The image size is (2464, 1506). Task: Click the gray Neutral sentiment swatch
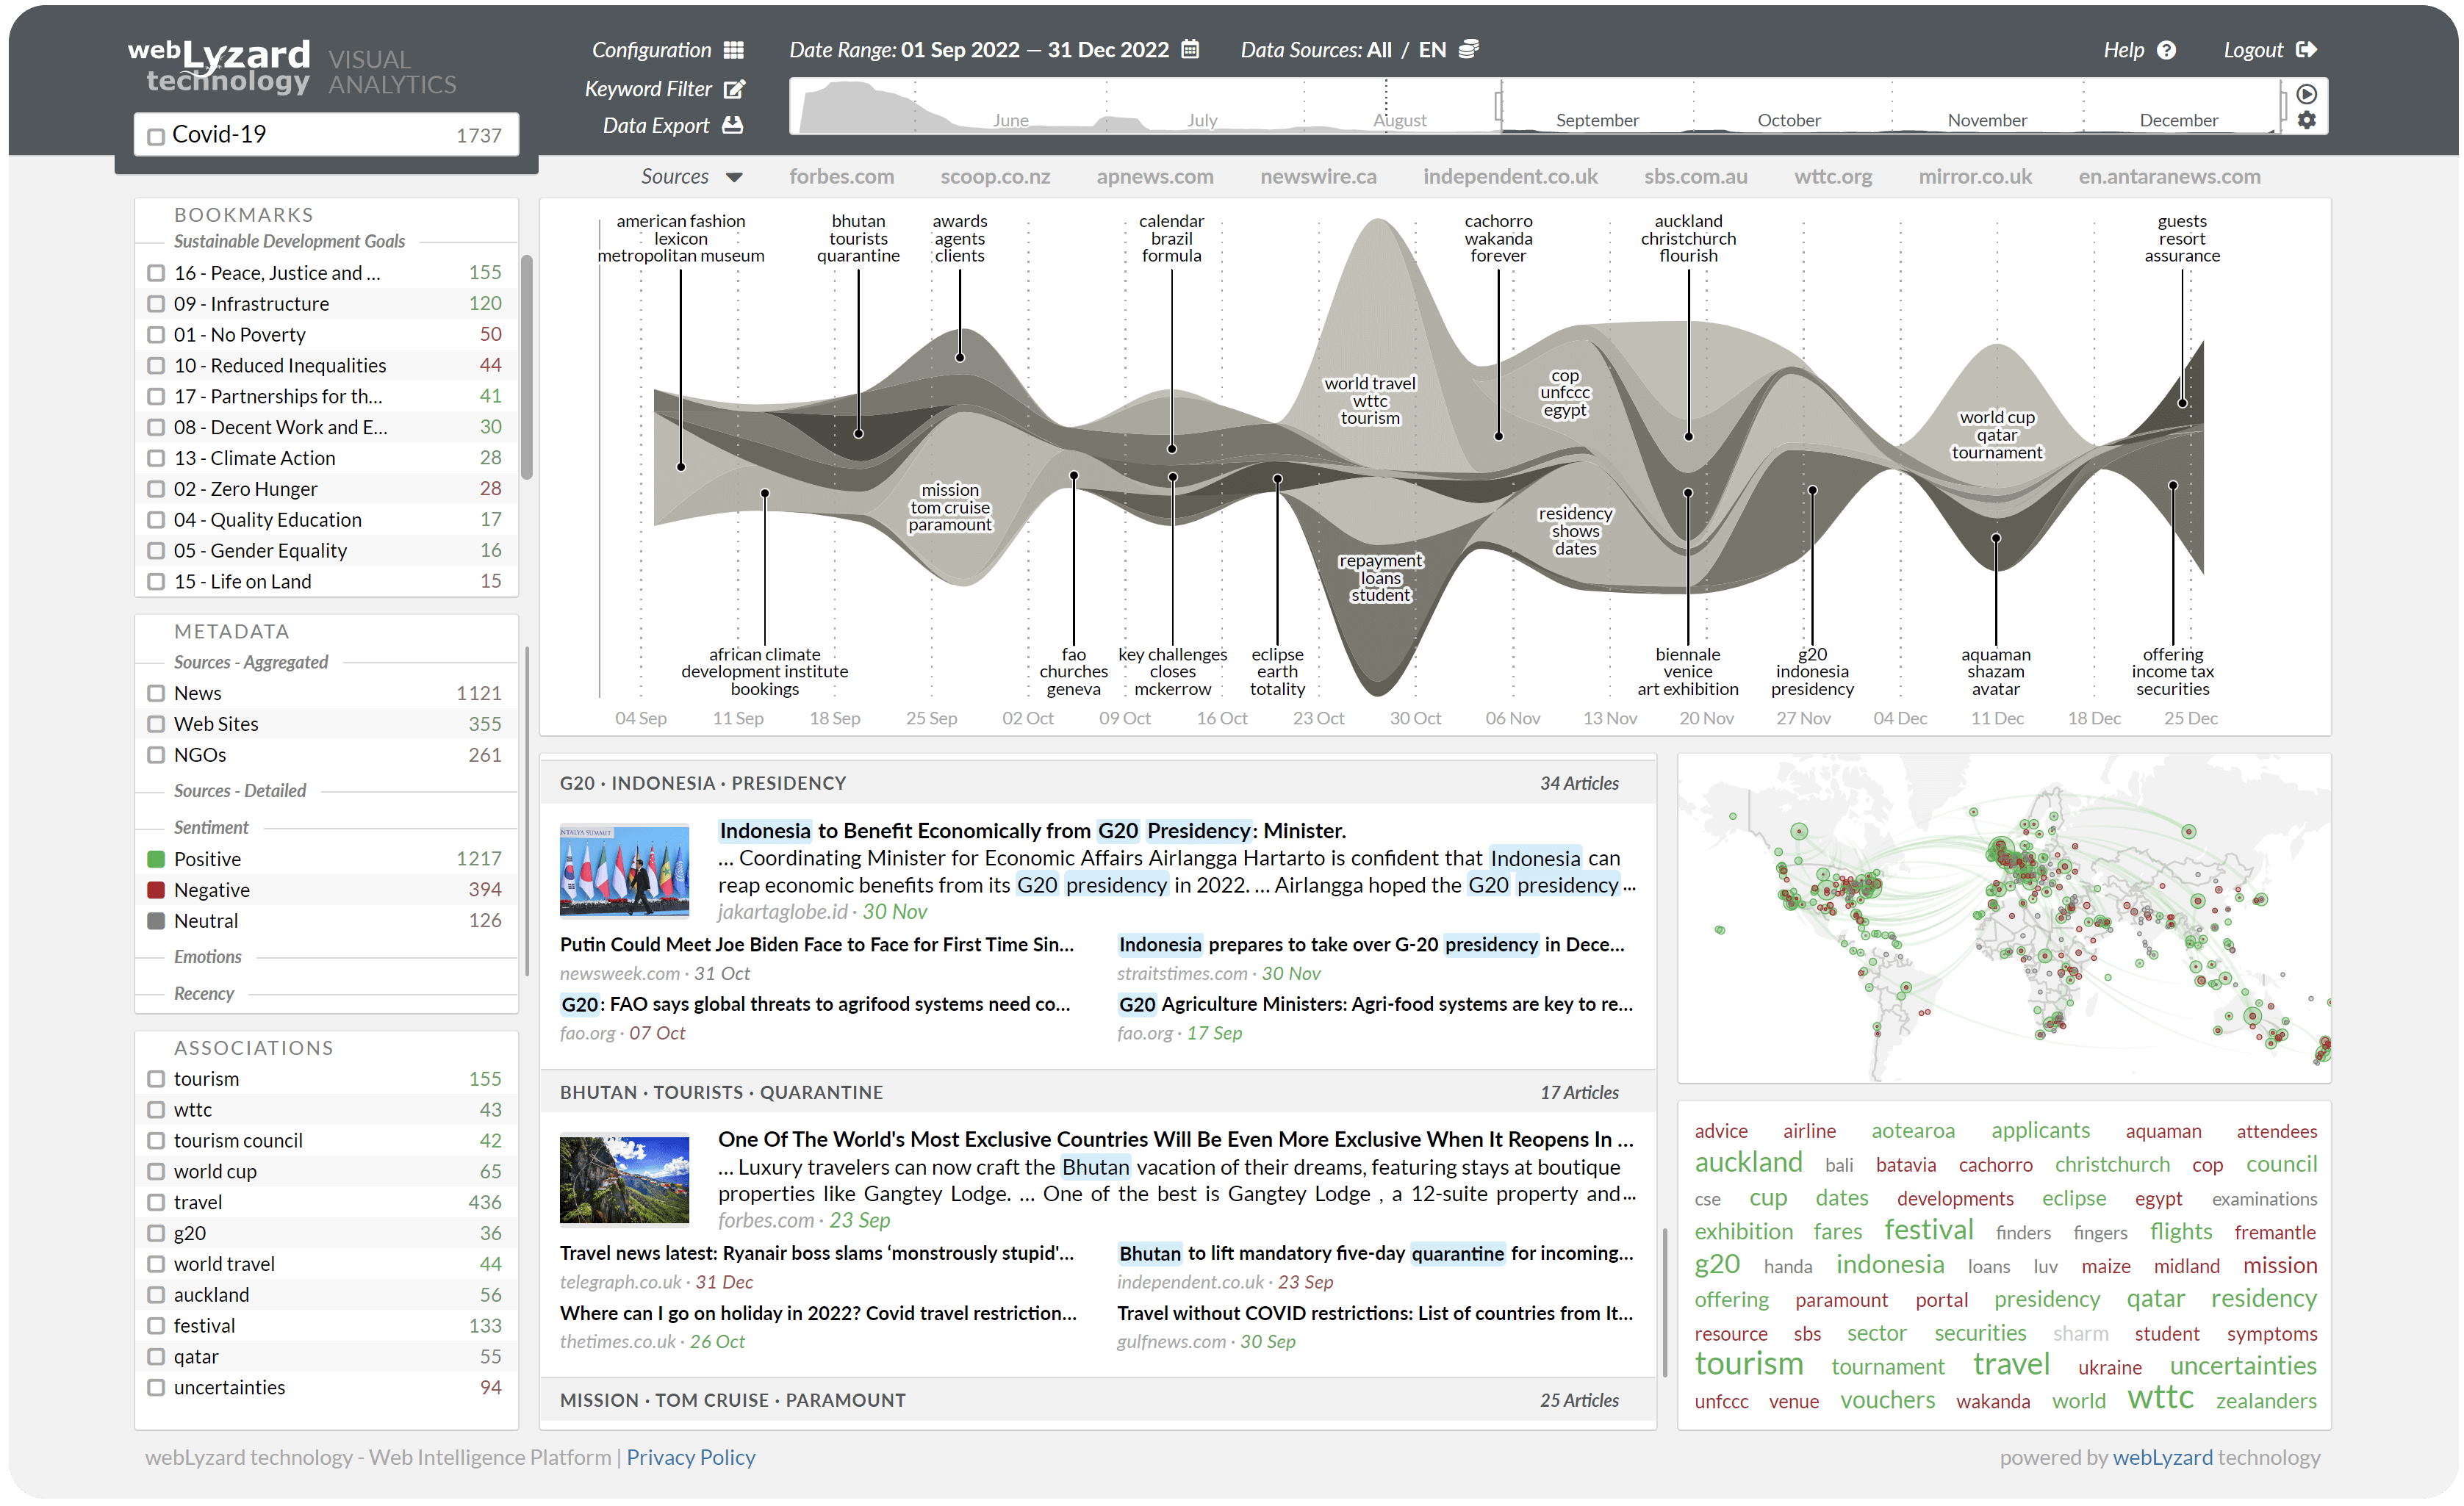(156, 921)
